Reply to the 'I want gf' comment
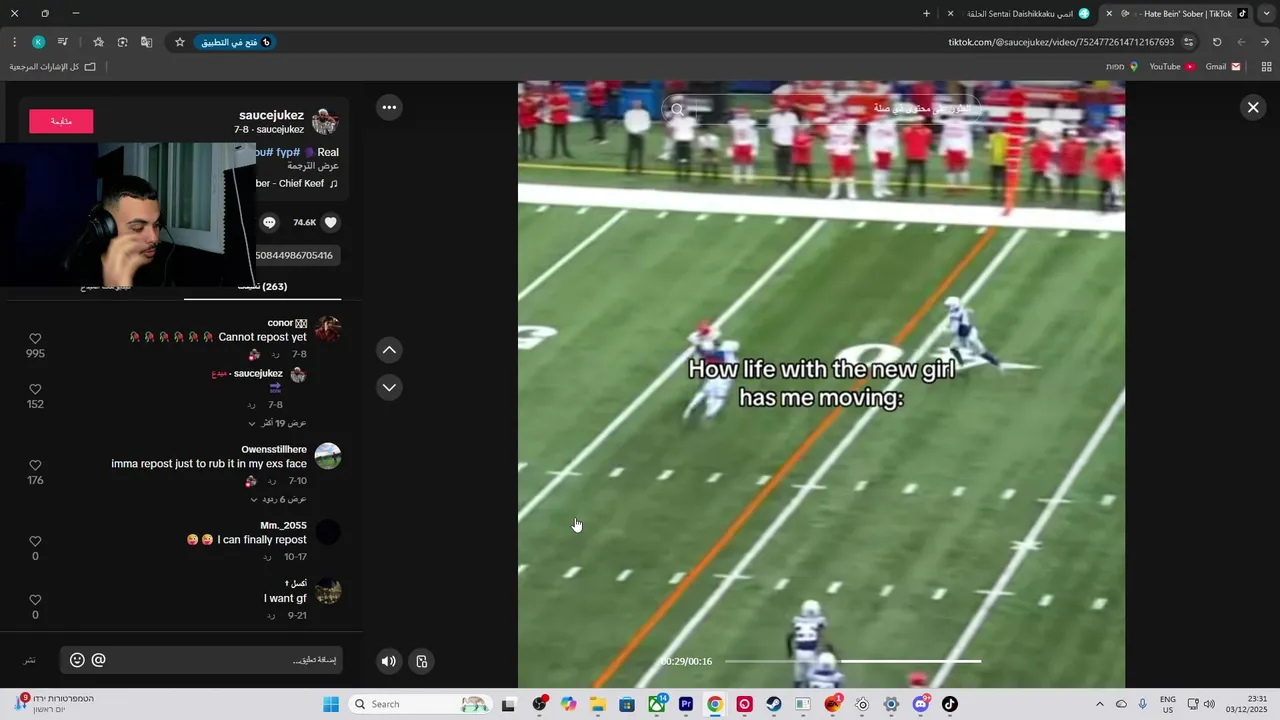Screen dimensions: 1280x720 [270, 615]
